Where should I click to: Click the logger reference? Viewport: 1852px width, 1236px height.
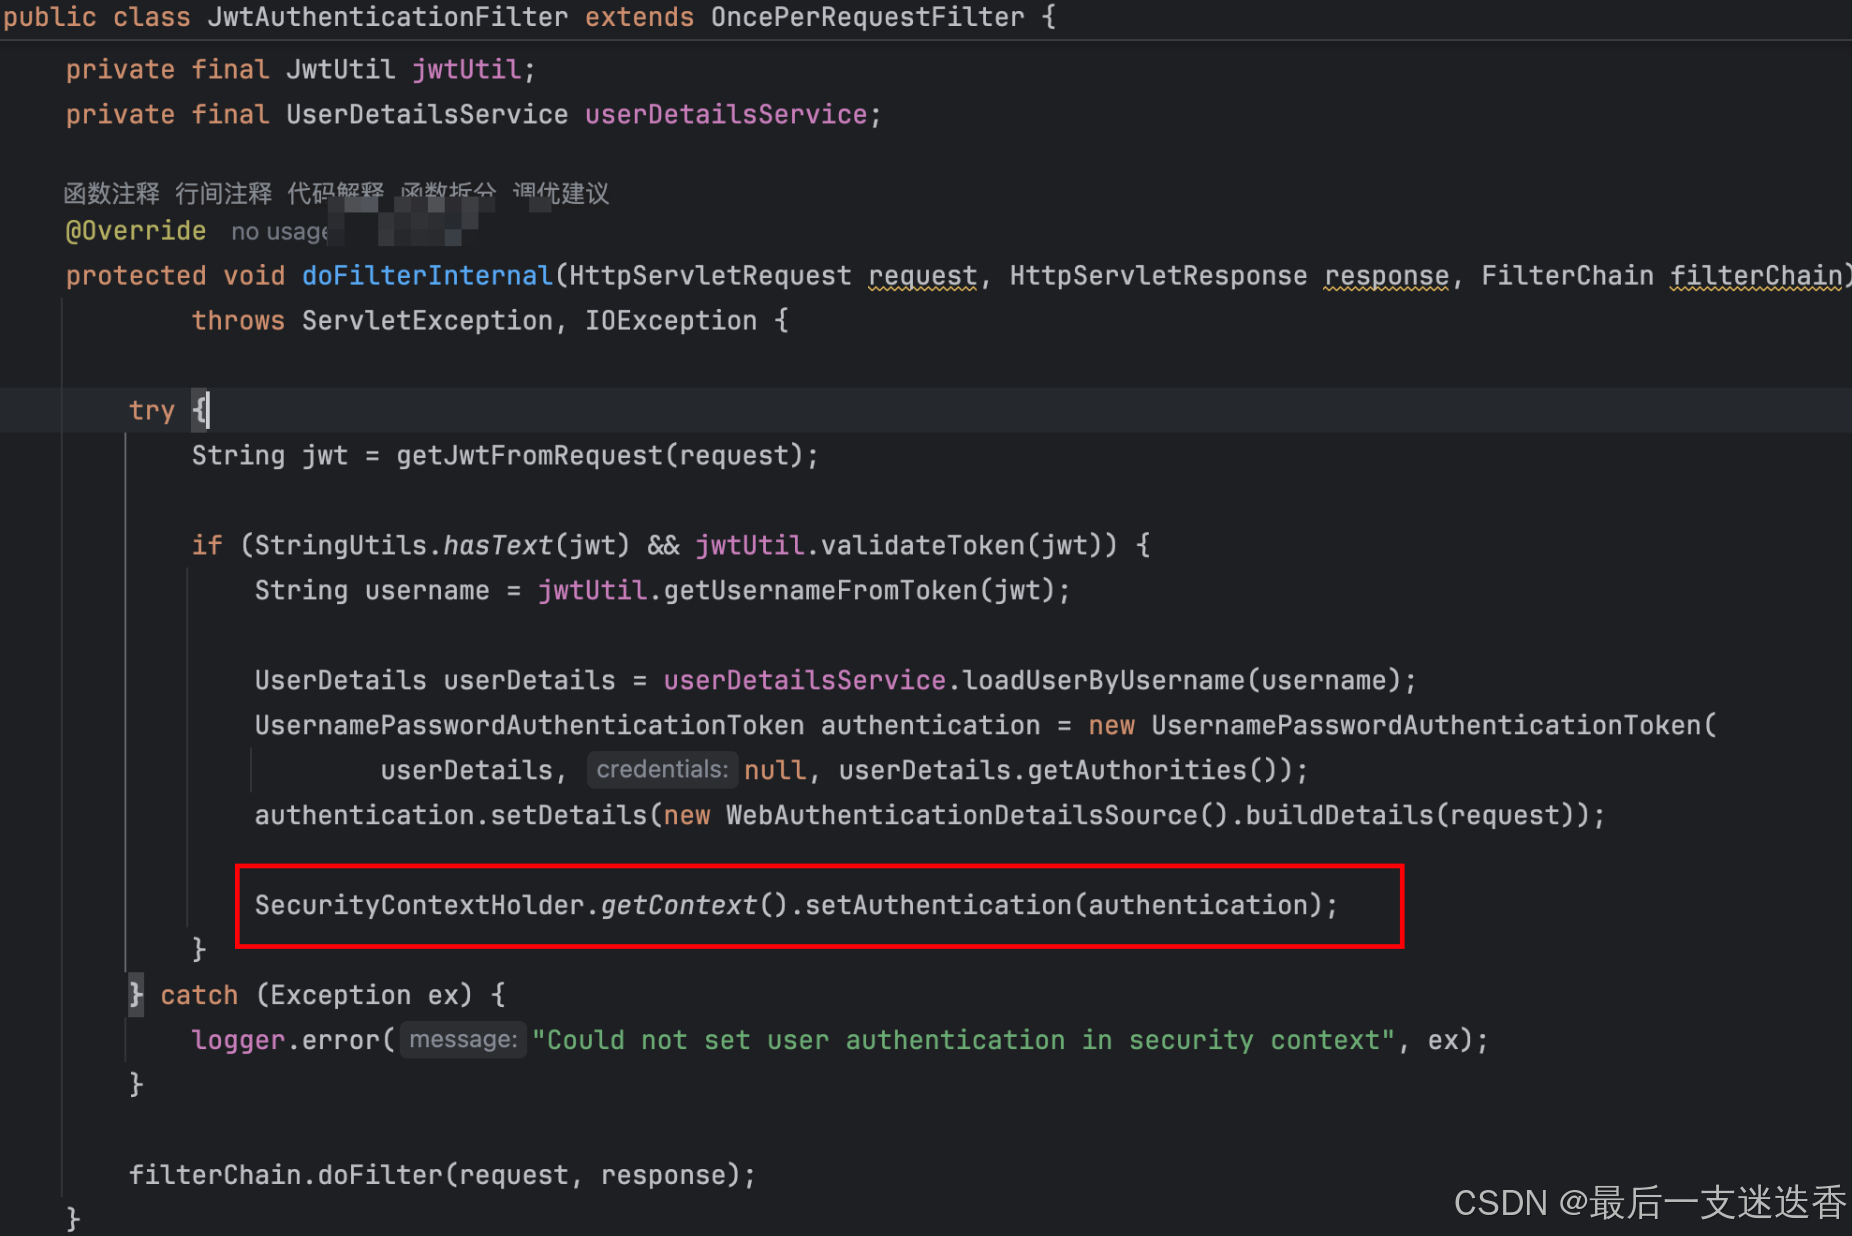pyautogui.click(x=238, y=1041)
